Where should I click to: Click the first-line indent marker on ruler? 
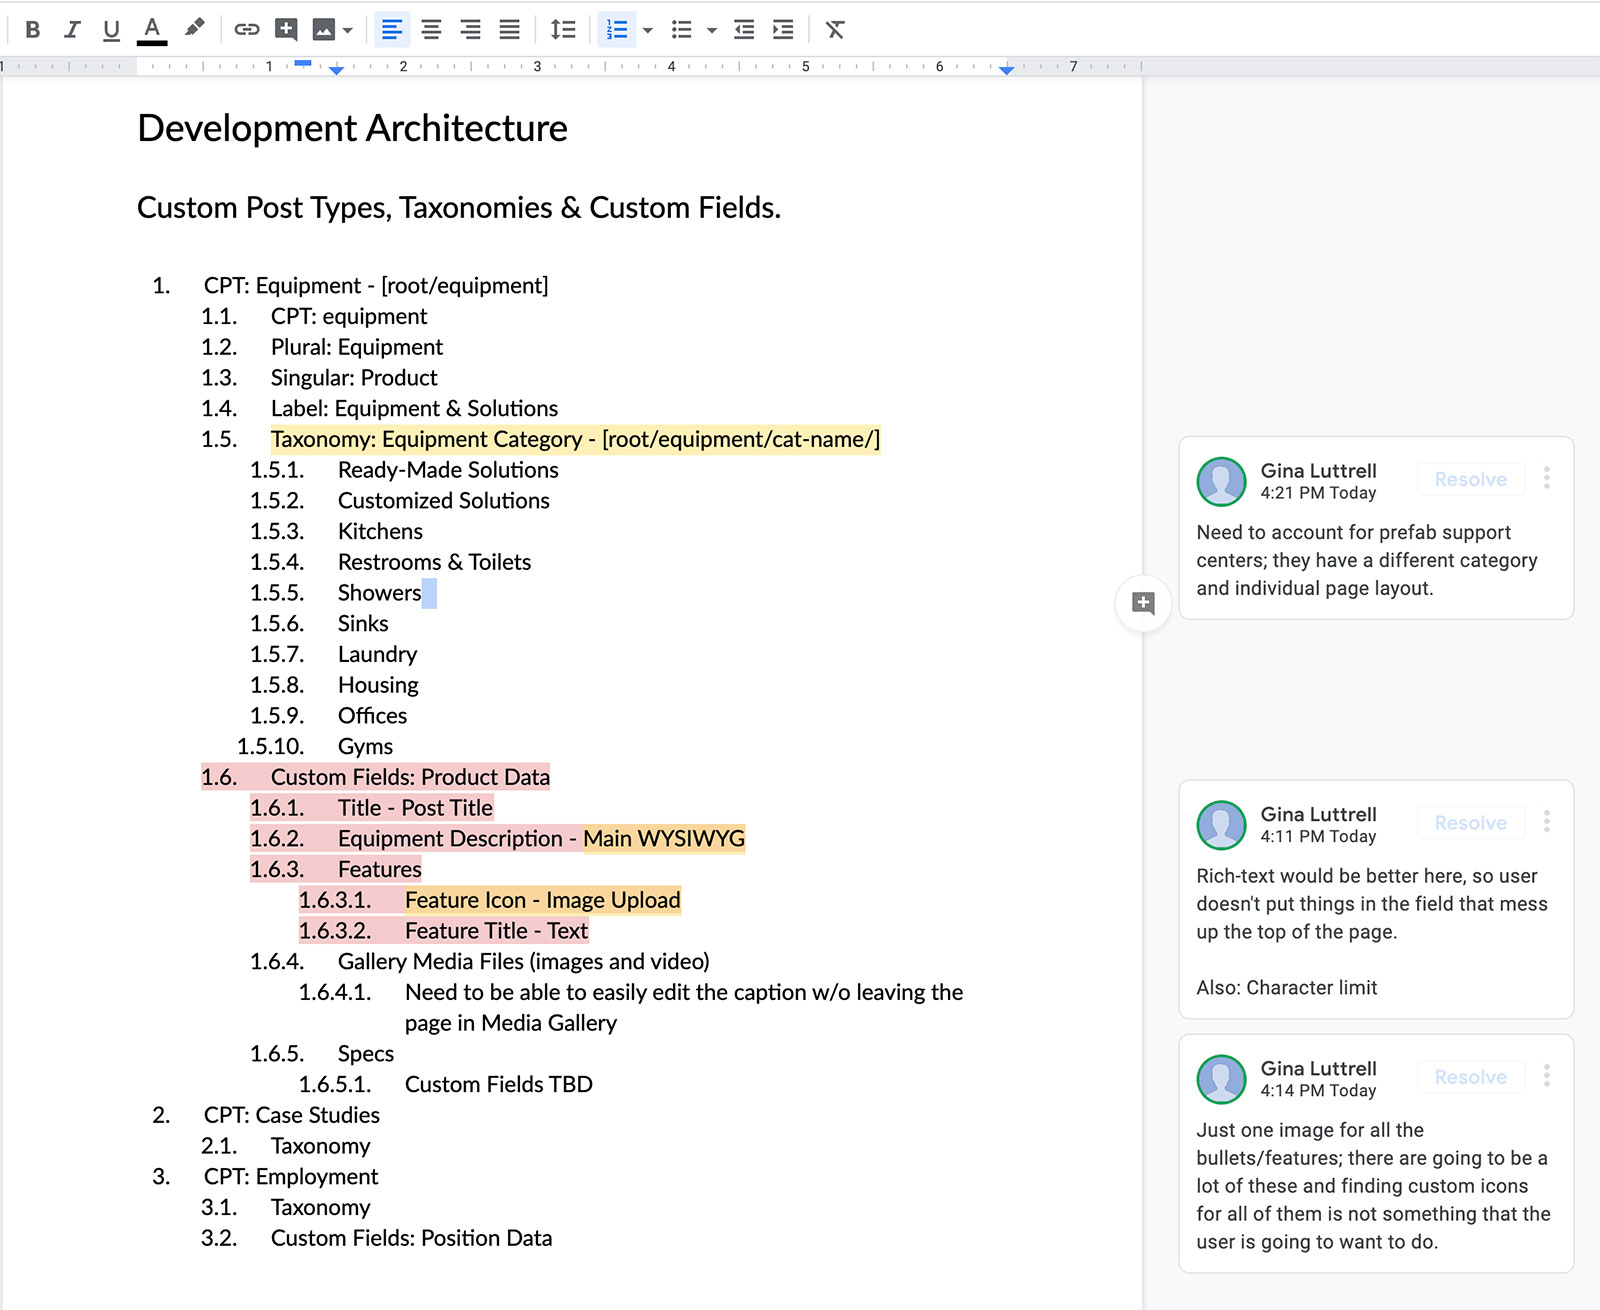(303, 63)
